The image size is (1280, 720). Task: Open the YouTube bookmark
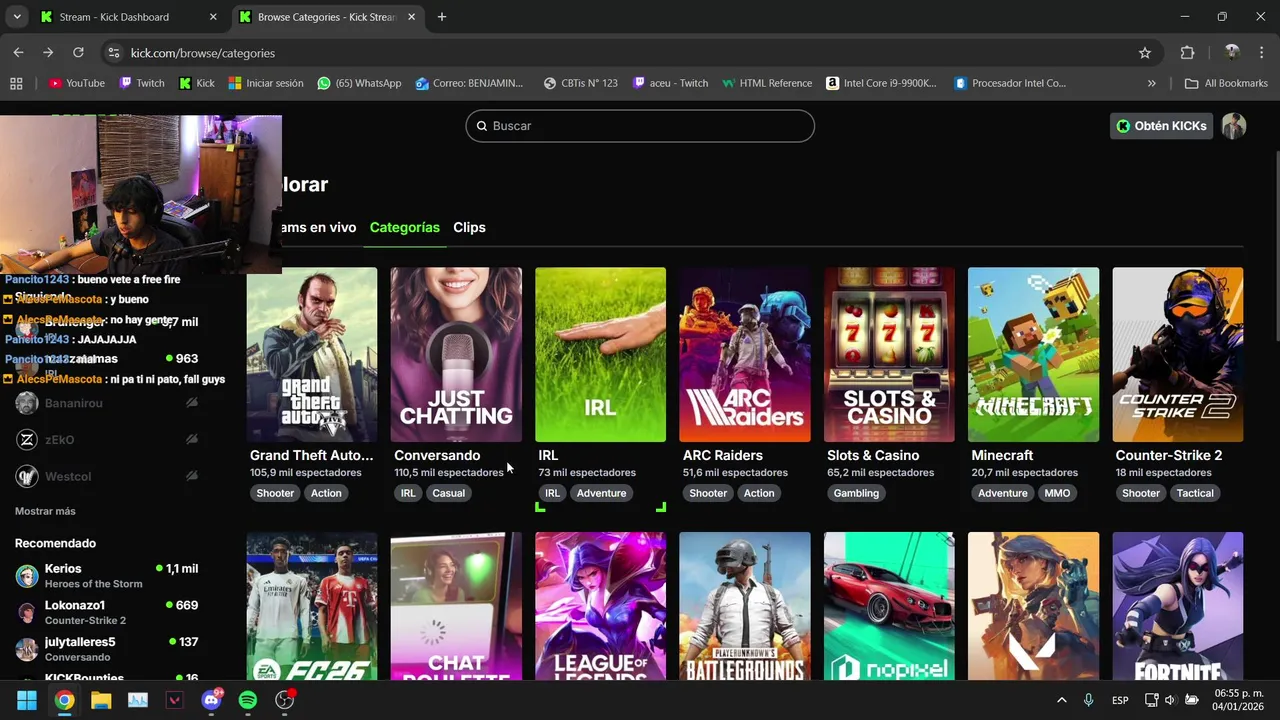76,83
